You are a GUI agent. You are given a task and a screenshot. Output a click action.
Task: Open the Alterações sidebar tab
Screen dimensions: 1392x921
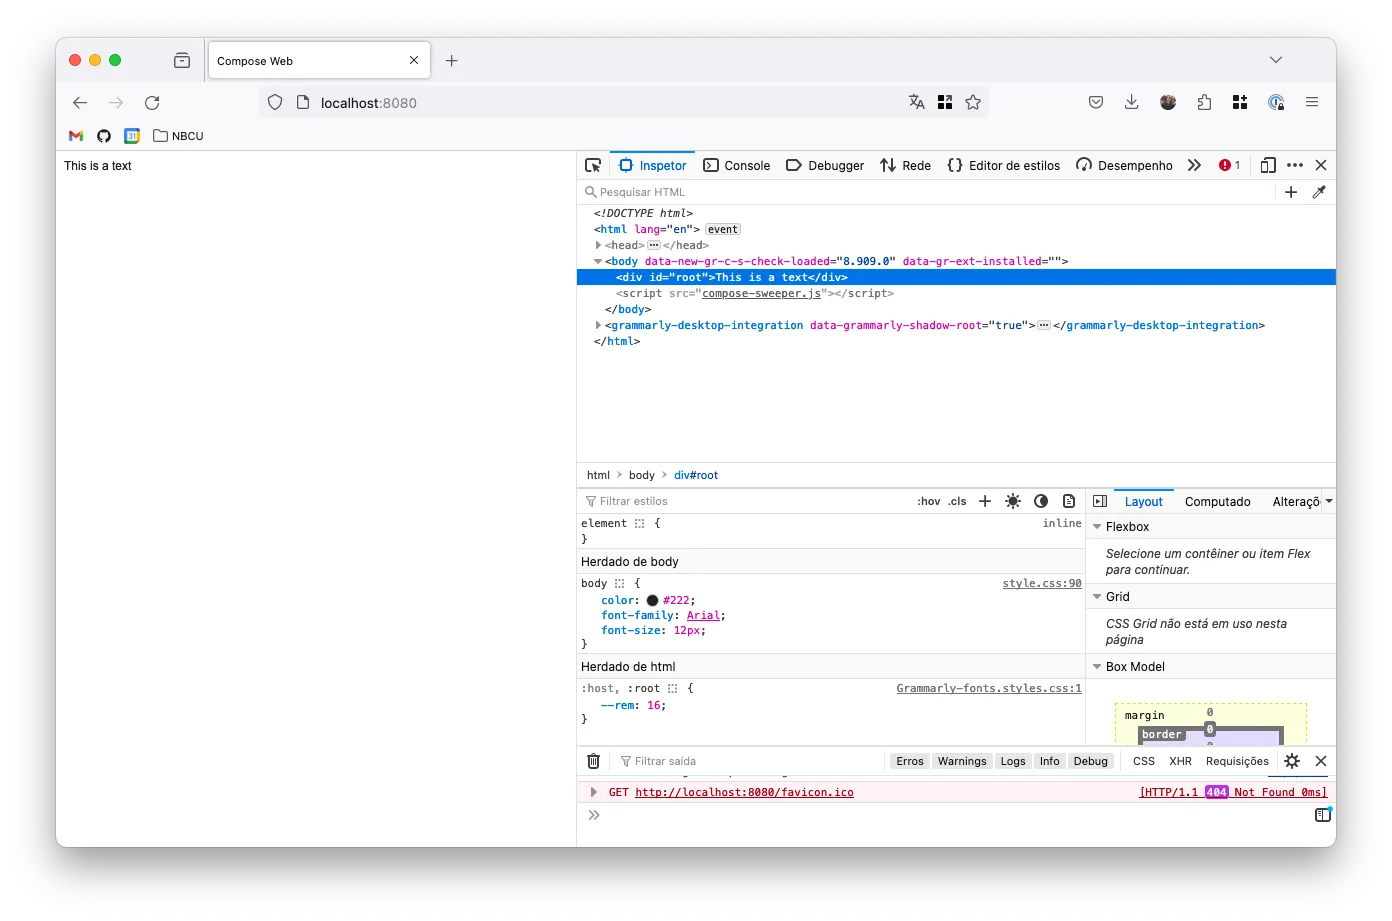coord(1295,501)
